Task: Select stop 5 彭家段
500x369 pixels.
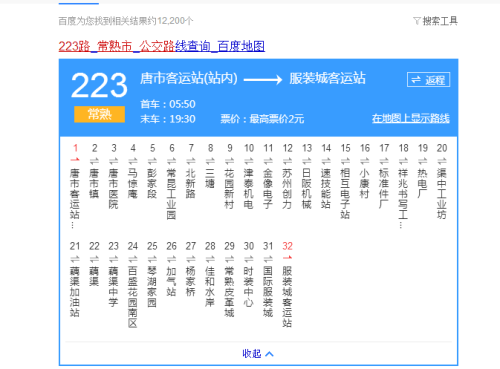Action: 152,183
